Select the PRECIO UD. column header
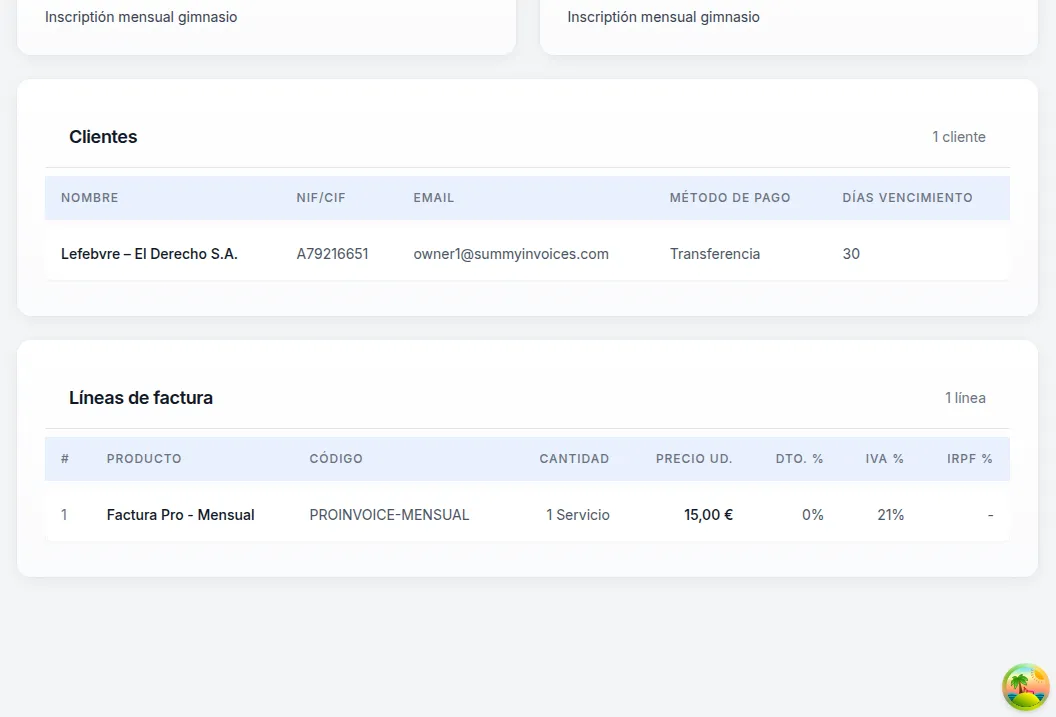This screenshot has width=1056, height=717. click(x=694, y=459)
